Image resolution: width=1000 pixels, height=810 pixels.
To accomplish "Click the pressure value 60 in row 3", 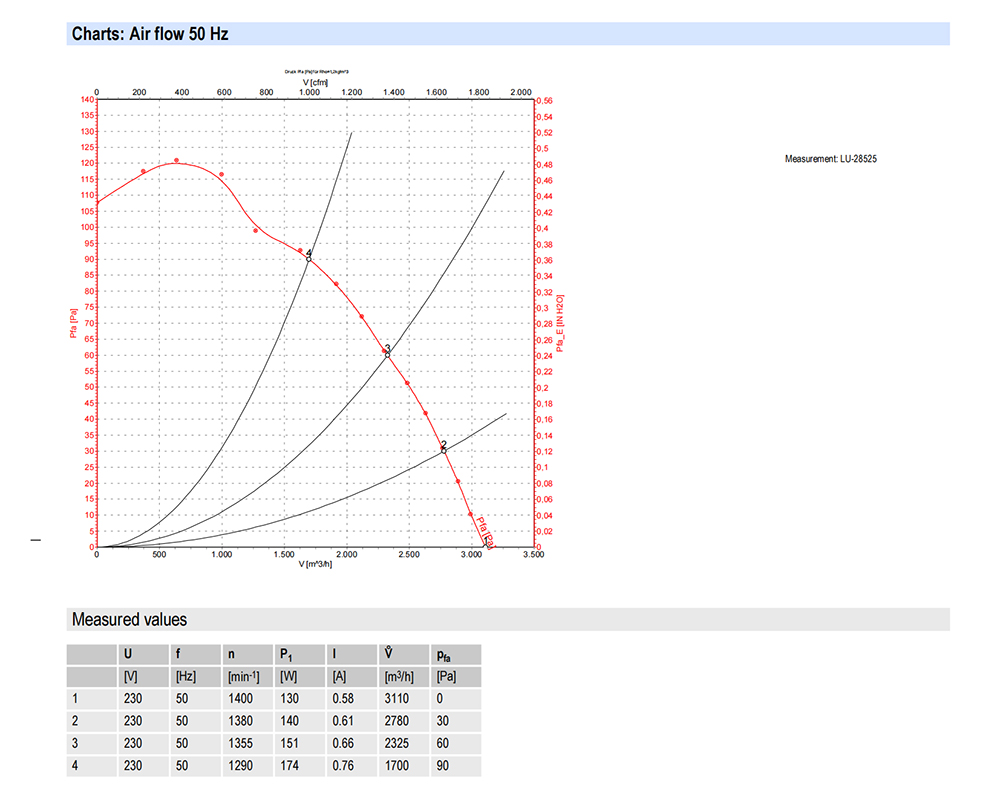I will [x=443, y=743].
